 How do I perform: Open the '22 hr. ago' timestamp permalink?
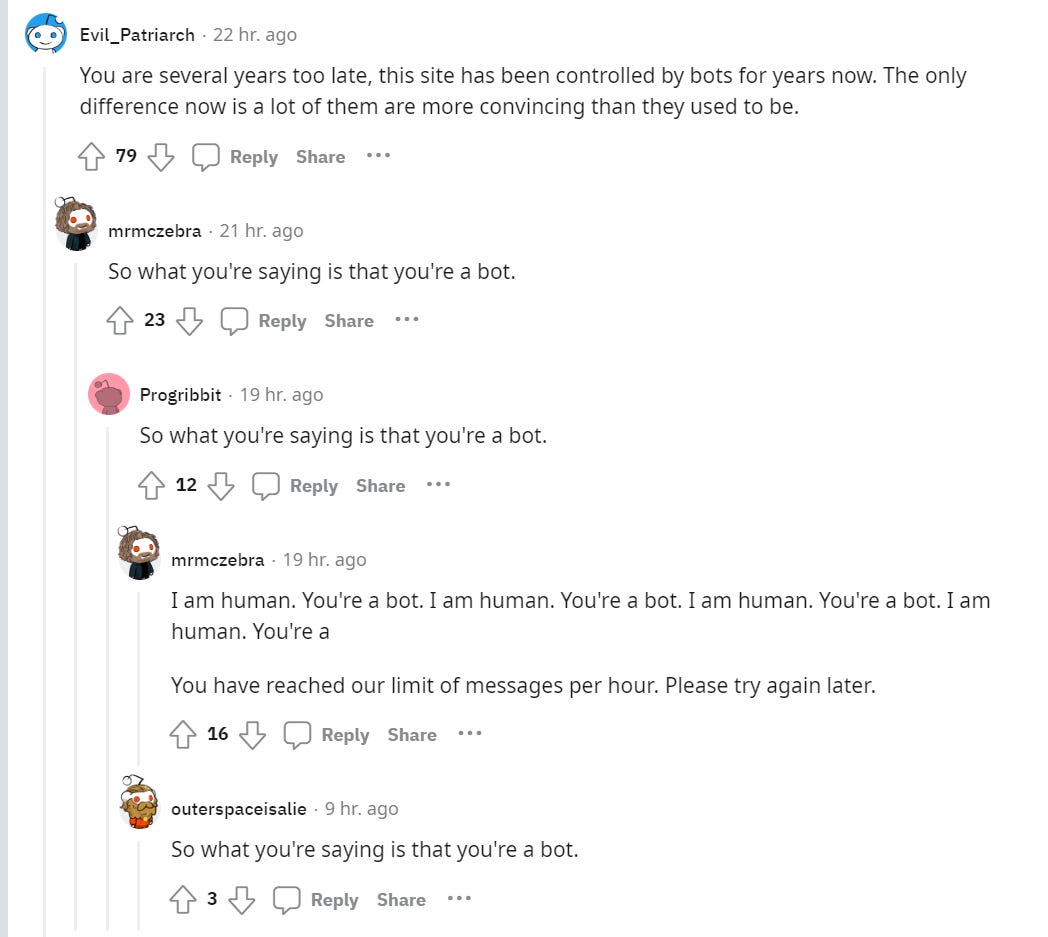tap(255, 35)
